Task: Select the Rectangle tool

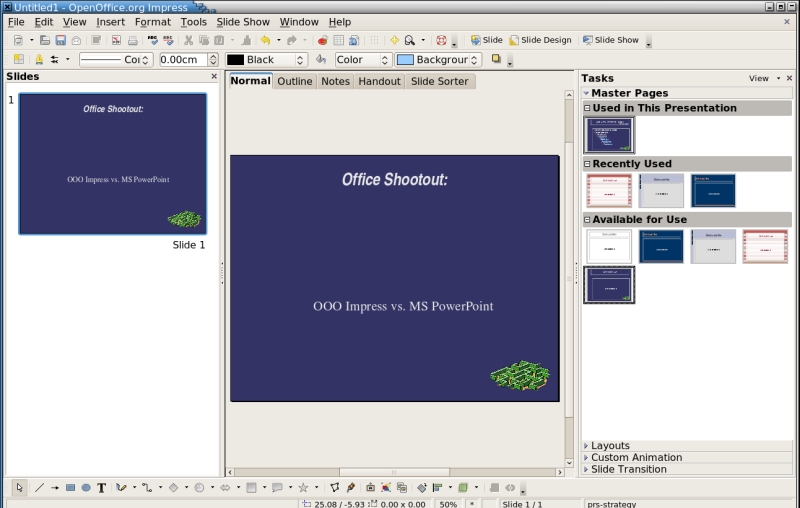Action: [70, 488]
